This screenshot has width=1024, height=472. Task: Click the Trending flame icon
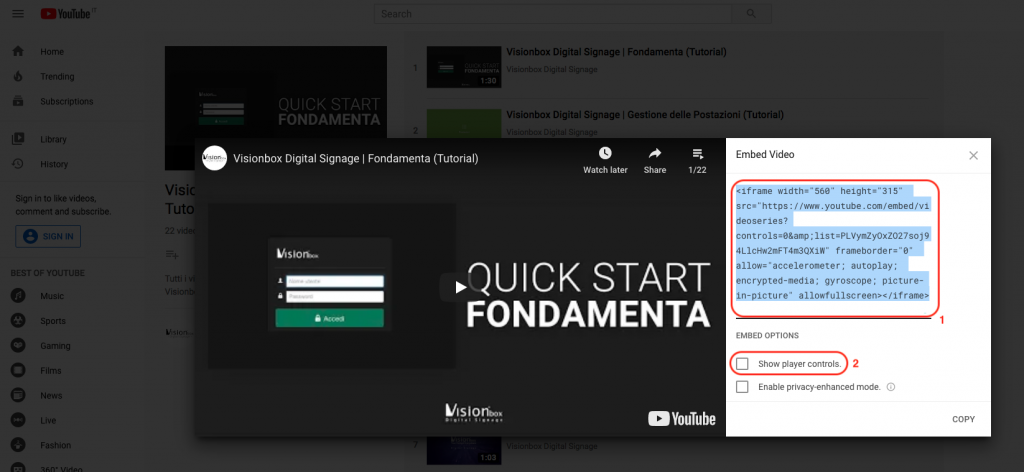tap(18, 76)
